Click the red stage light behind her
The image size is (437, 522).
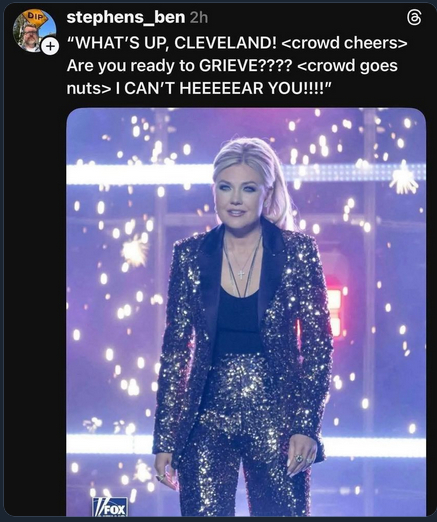click(x=334, y=312)
